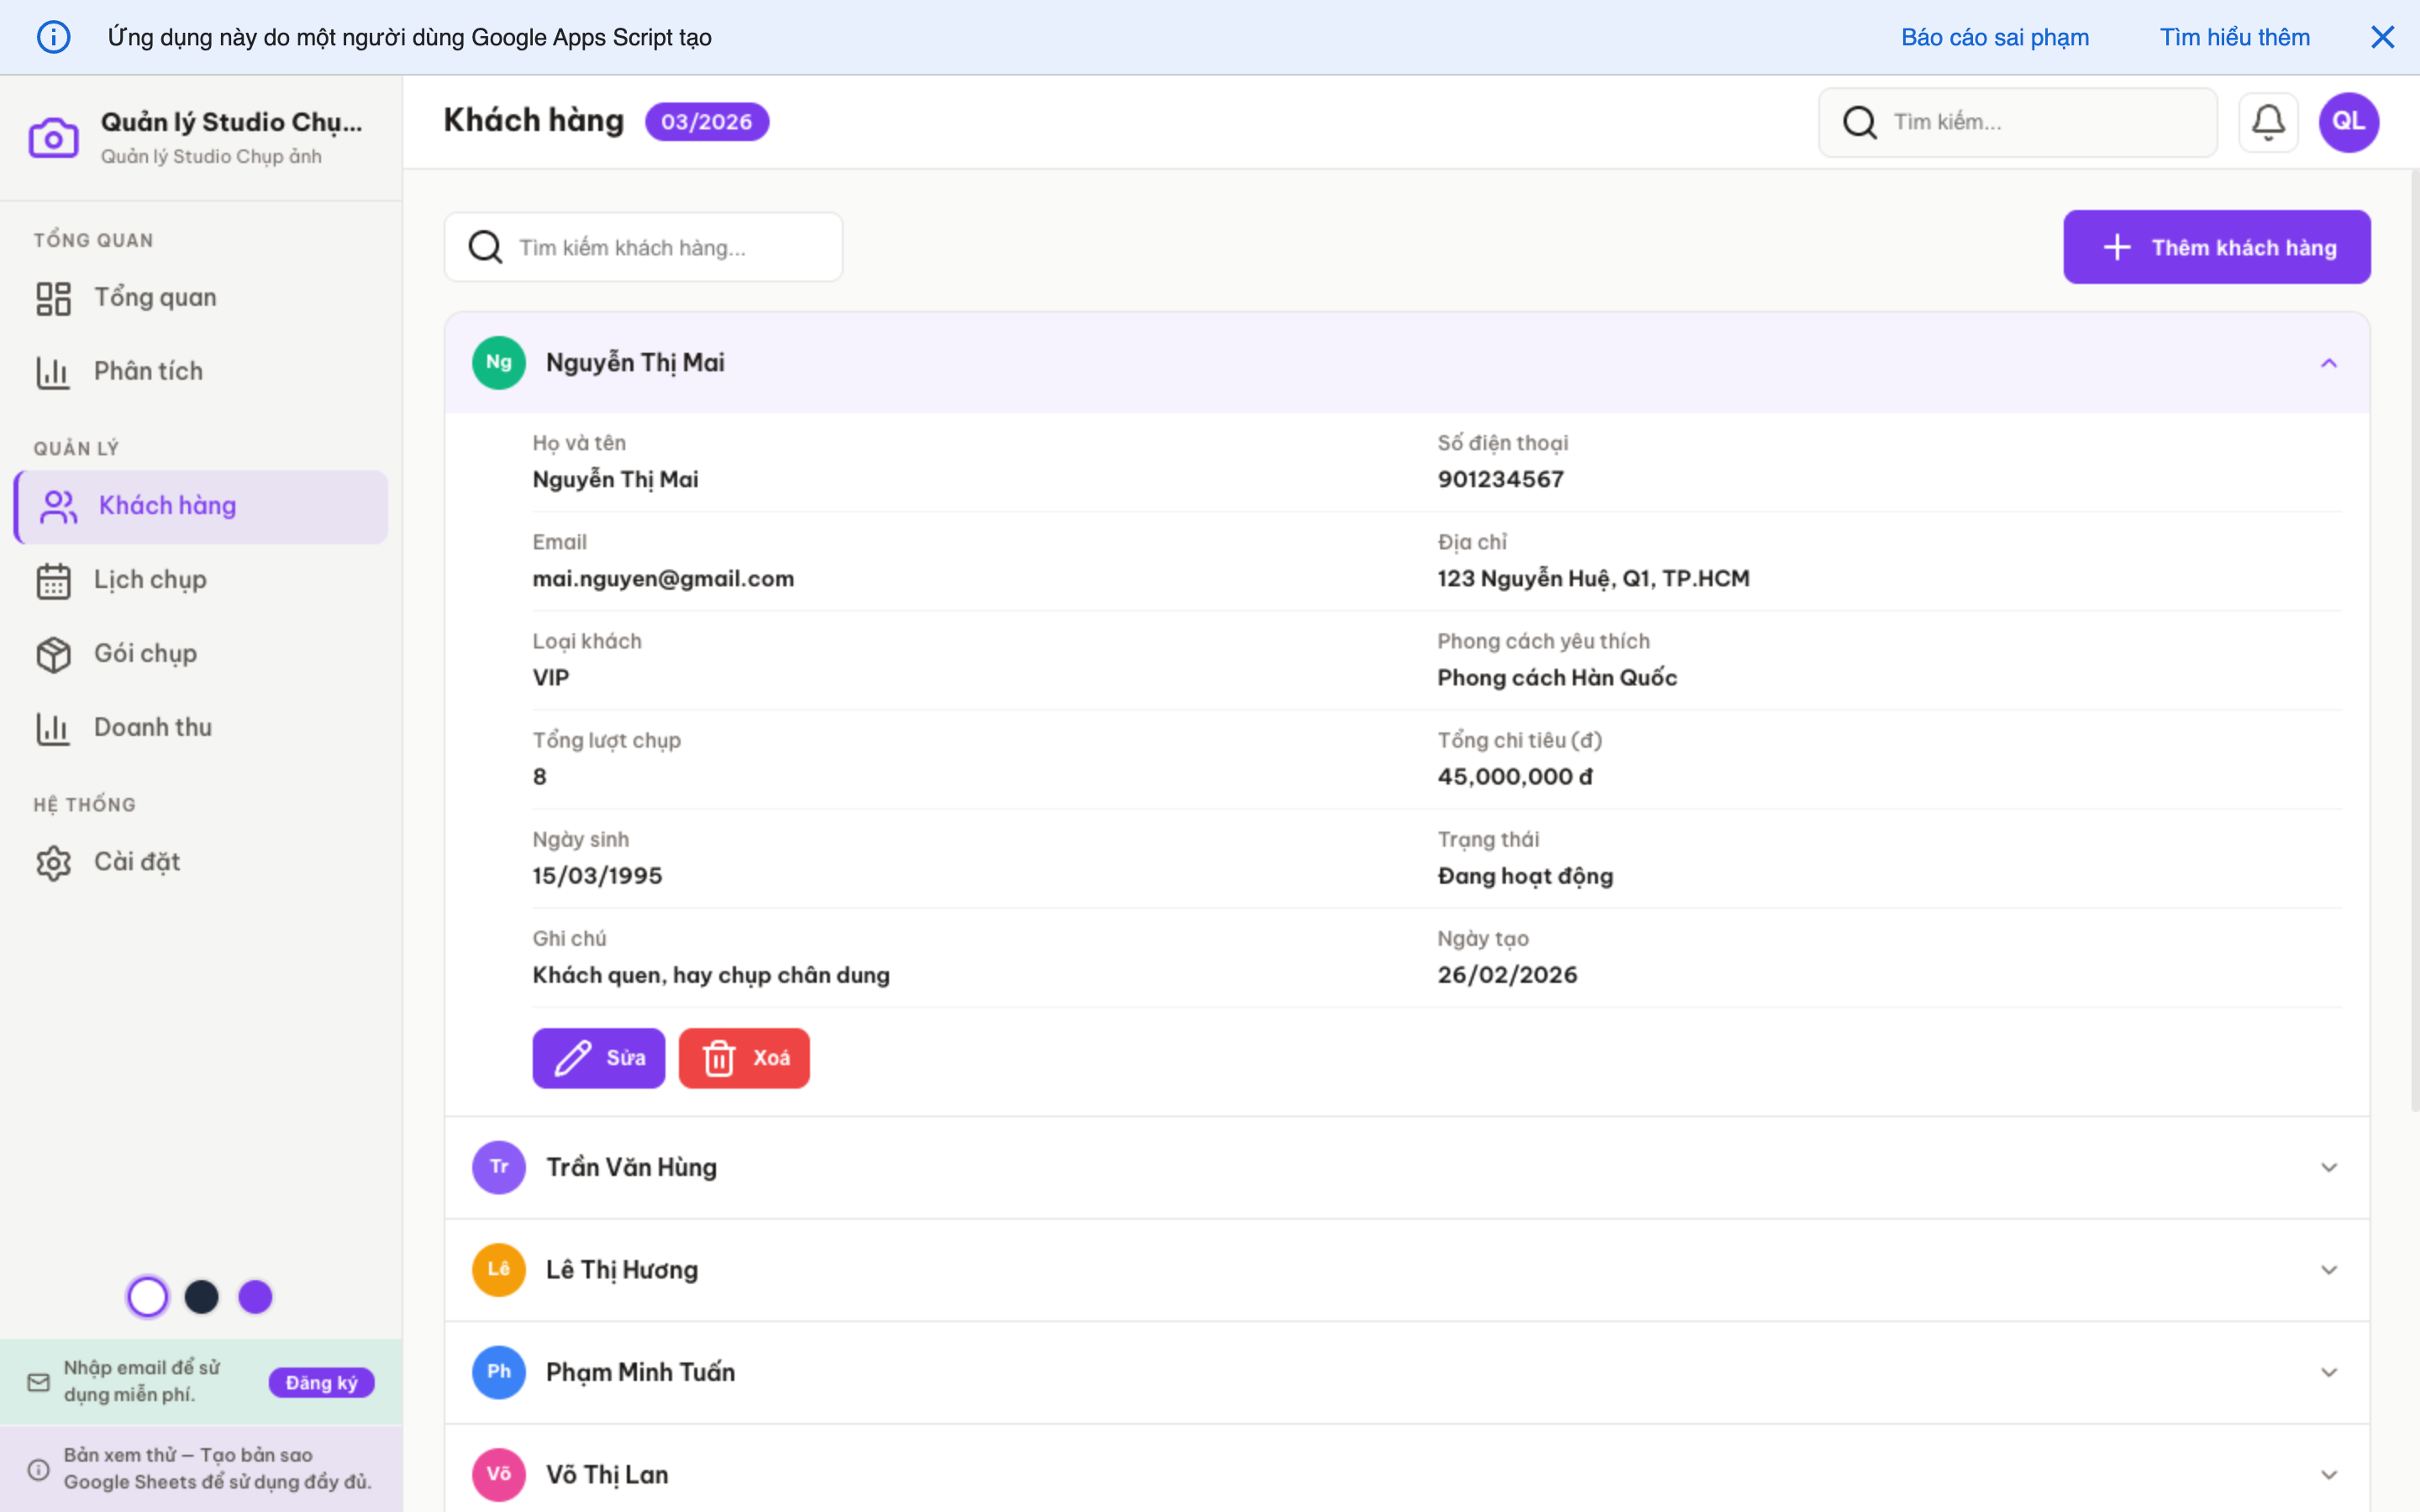Open the 03/2026 period badge
2420x1512 pixels.
click(707, 121)
